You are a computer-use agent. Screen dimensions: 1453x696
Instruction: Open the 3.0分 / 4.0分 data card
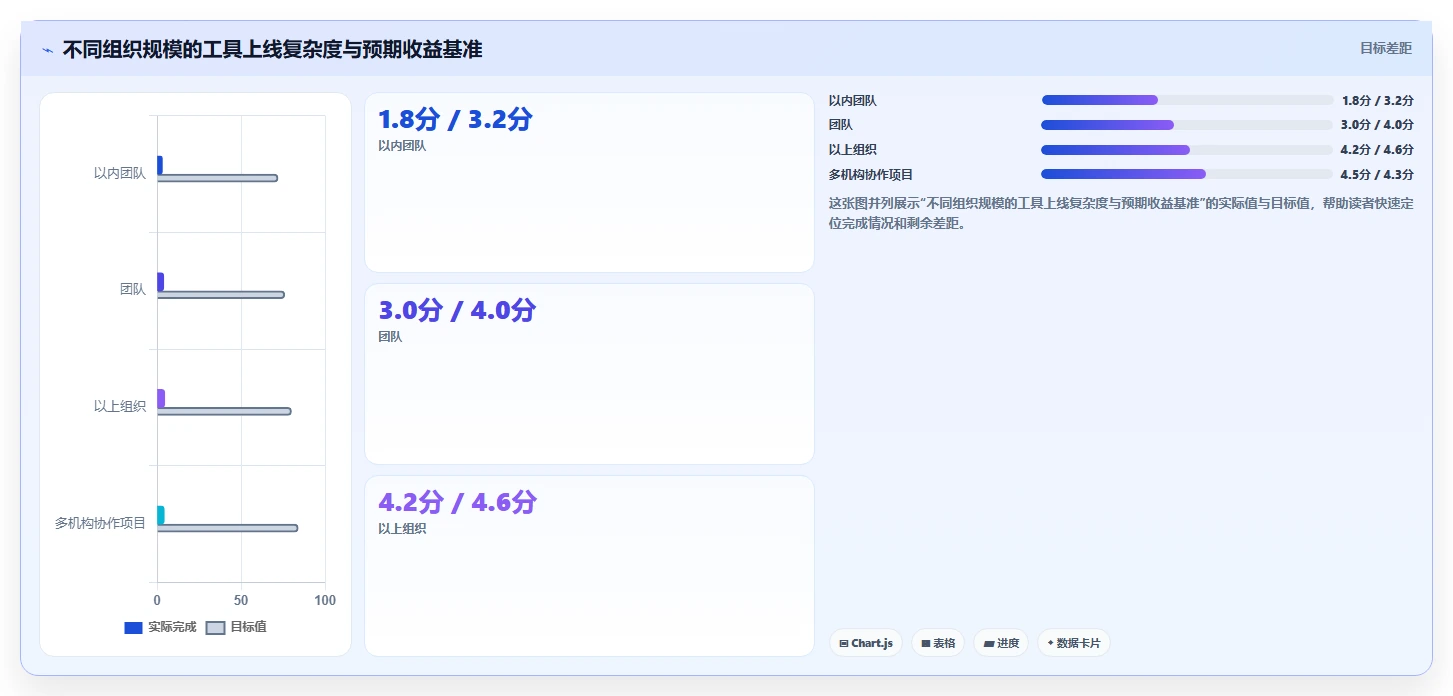(589, 374)
